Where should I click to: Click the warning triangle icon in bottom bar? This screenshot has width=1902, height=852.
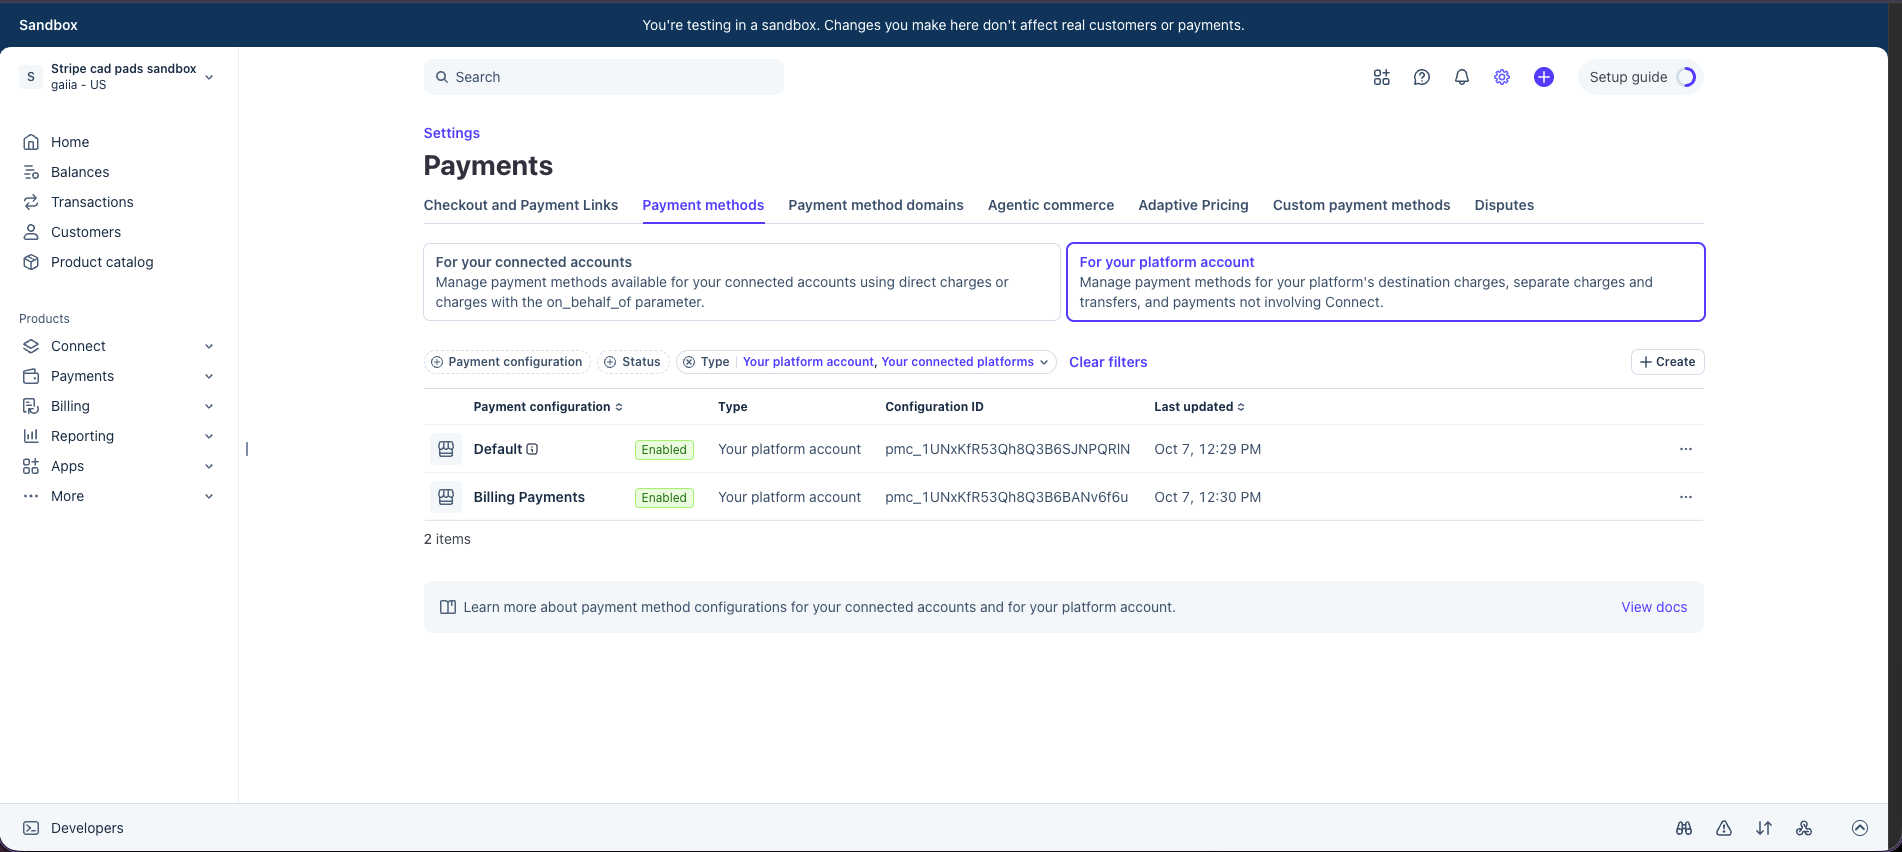click(x=1724, y=828)
